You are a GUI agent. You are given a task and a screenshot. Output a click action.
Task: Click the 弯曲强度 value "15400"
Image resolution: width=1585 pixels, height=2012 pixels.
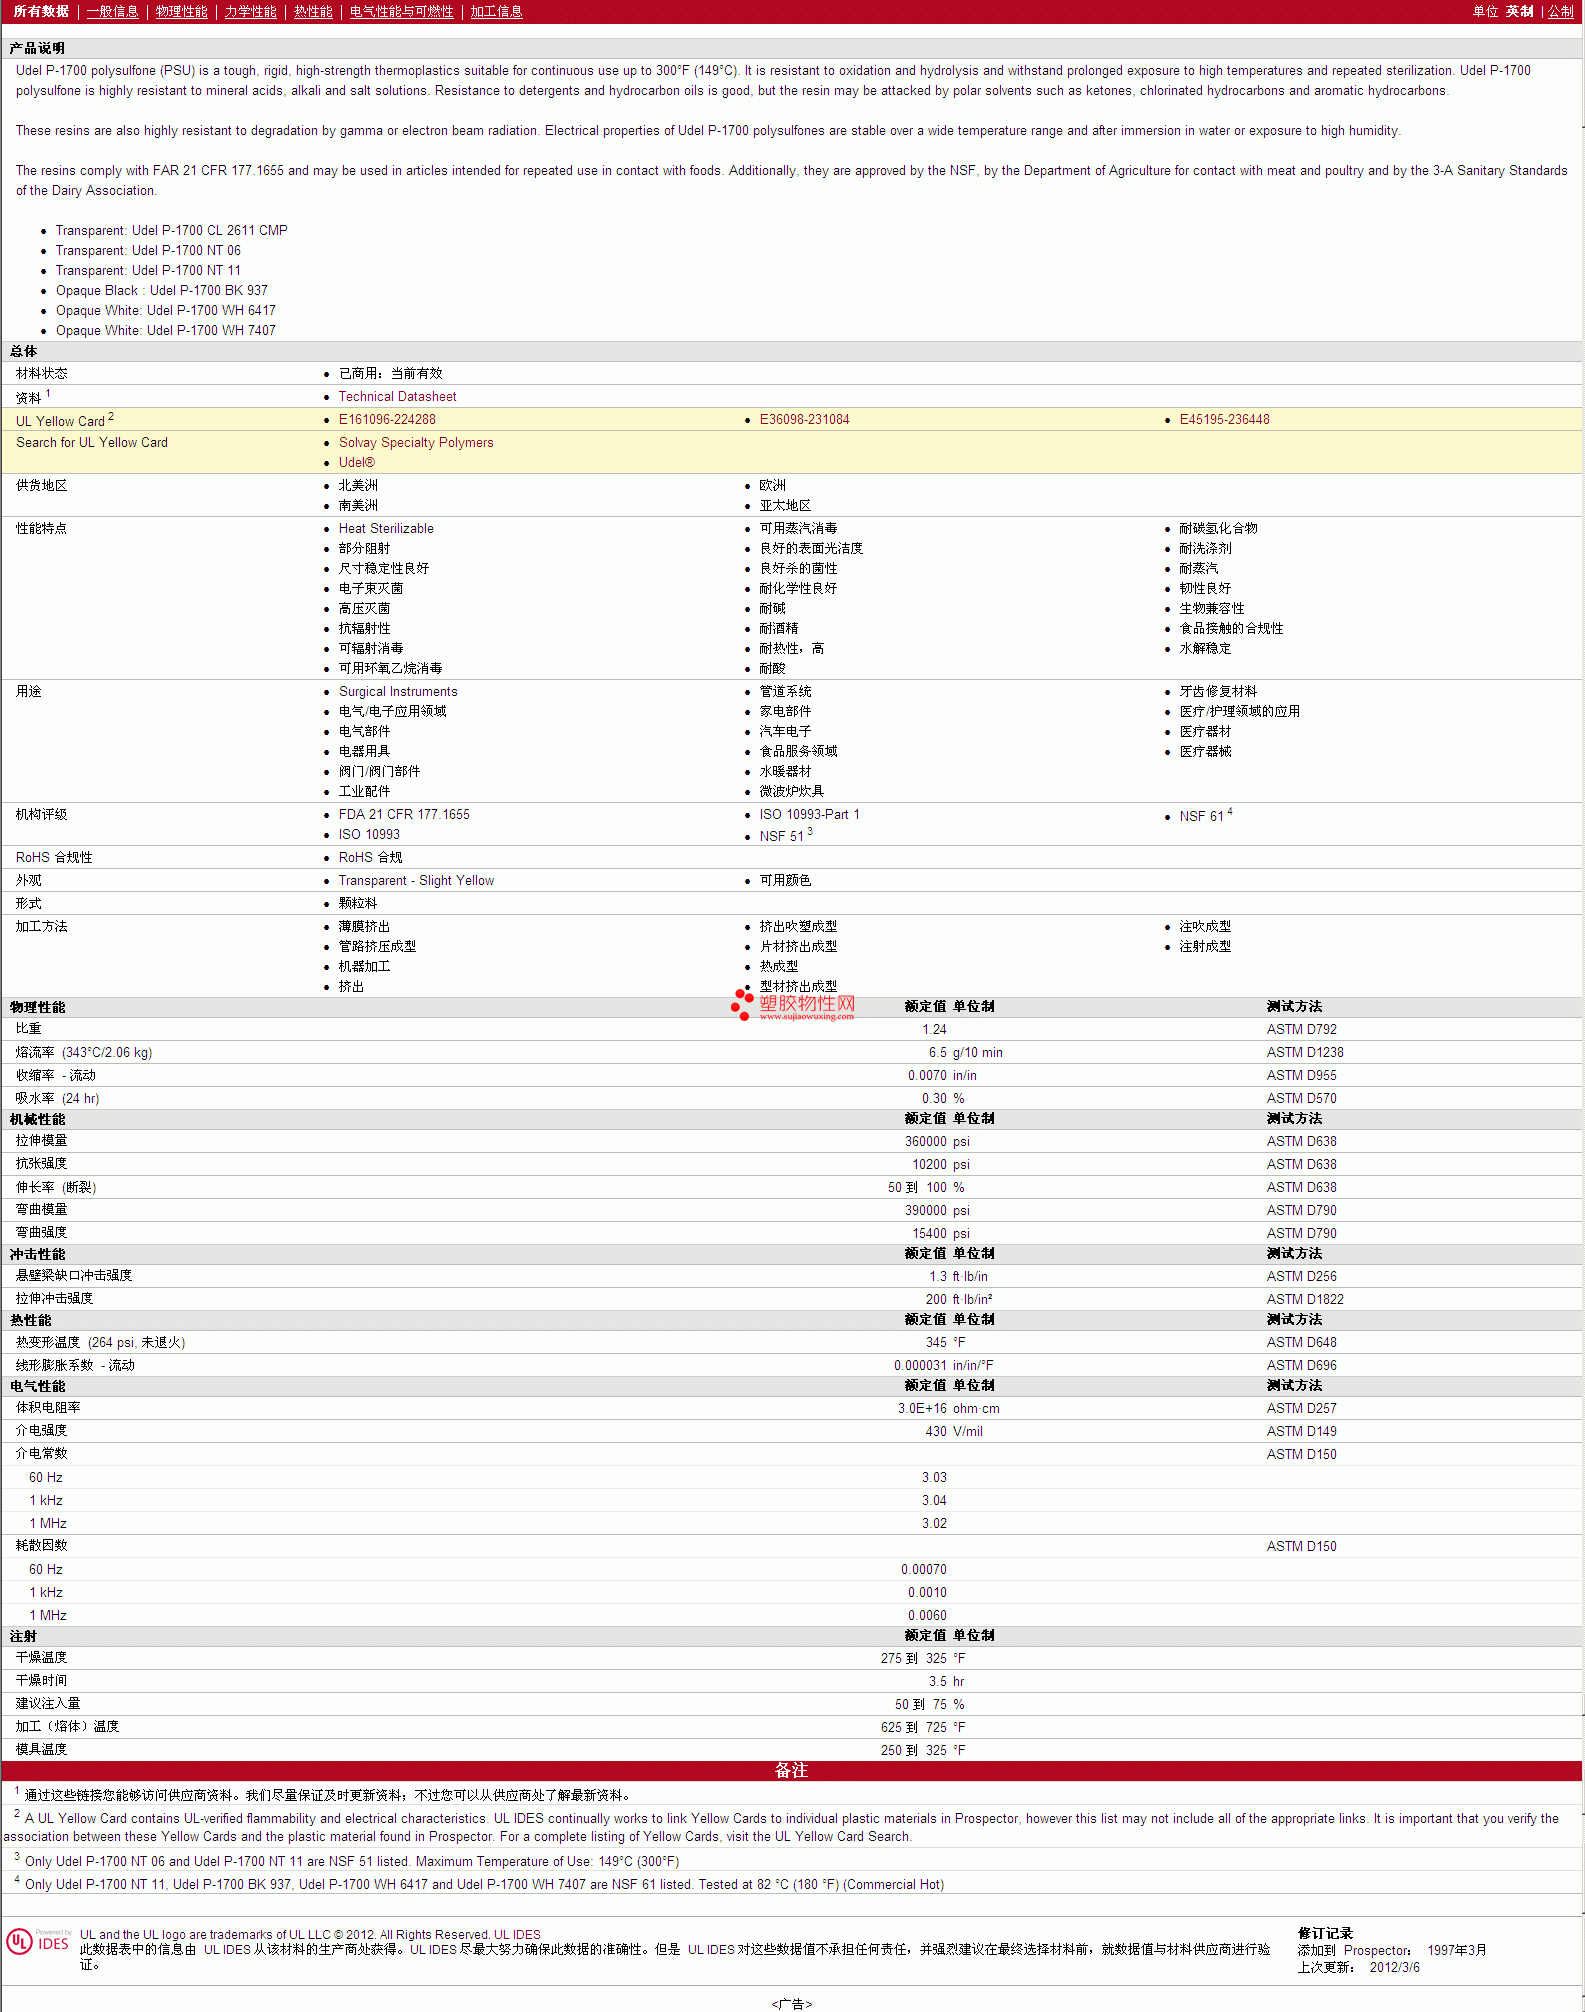929,1234
